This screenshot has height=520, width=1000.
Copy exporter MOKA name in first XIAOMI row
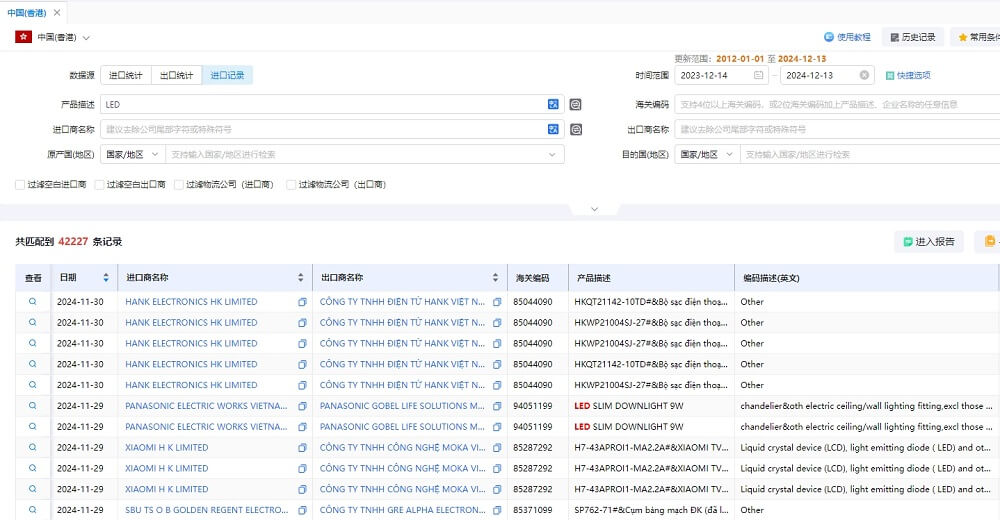coord(497,447)
